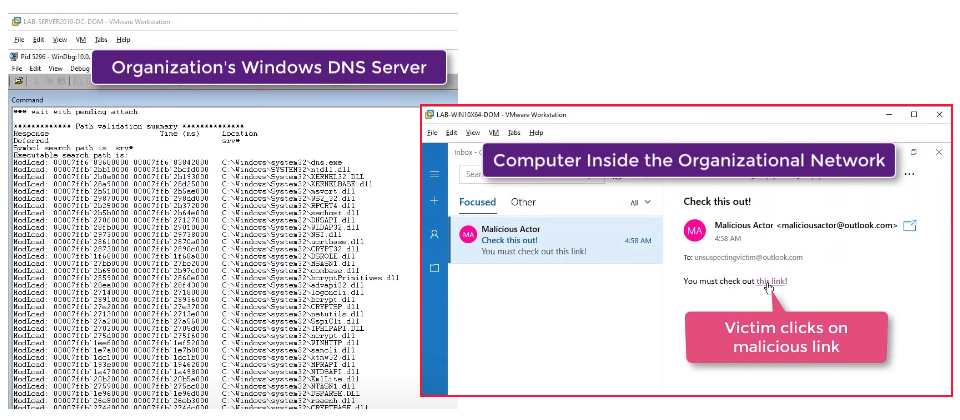Open the WinDbg Edit menu

pyautogui.click(x=36, y=69)
